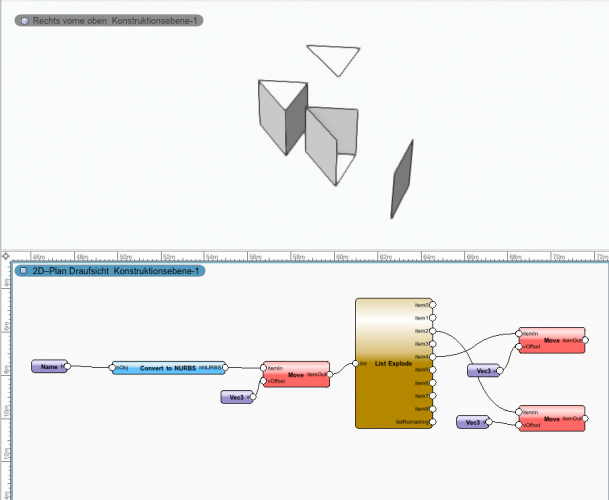This screenshot has height=500, width=609.
Task: Select the floating triangle in 3D view
Action: click(x=332, y=58)
